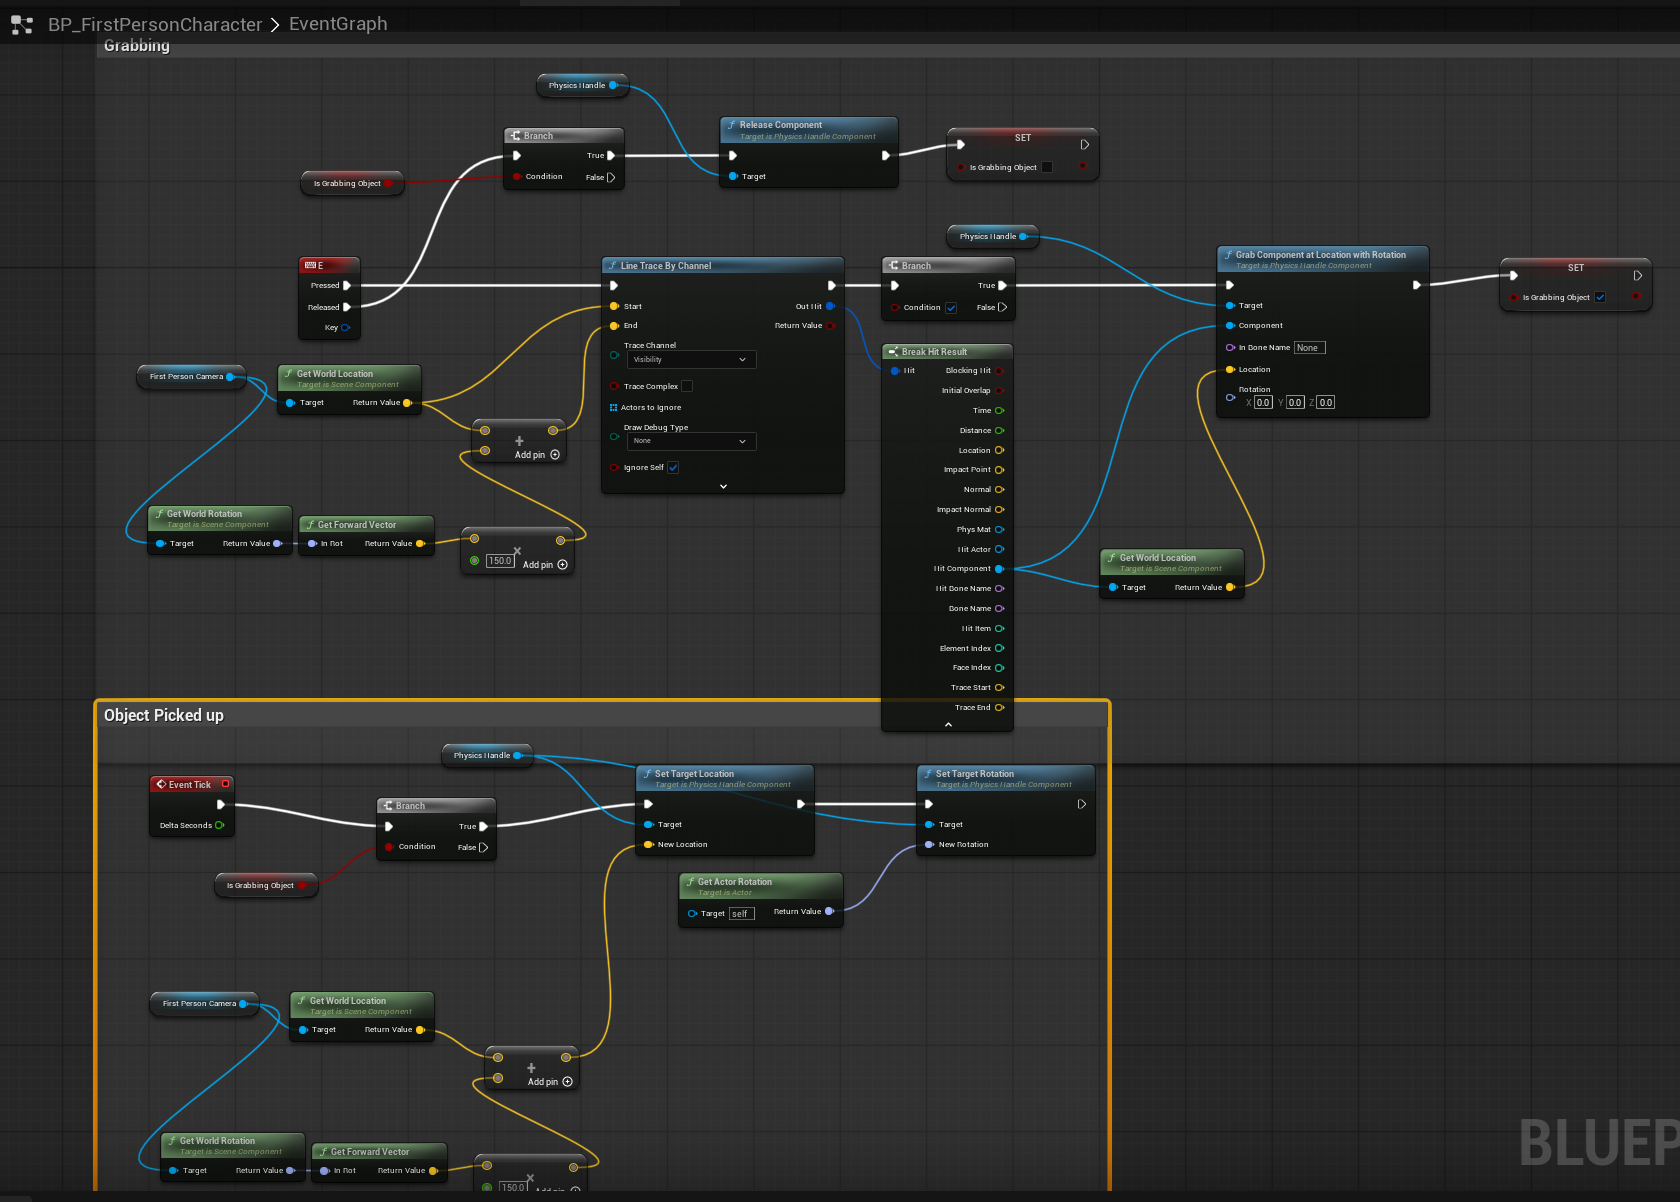The width and height of the screenshot is (1680, 1202).
Task: Click the Blueprint graph icon in breadcrumb
Action: [x=22, y=24]
